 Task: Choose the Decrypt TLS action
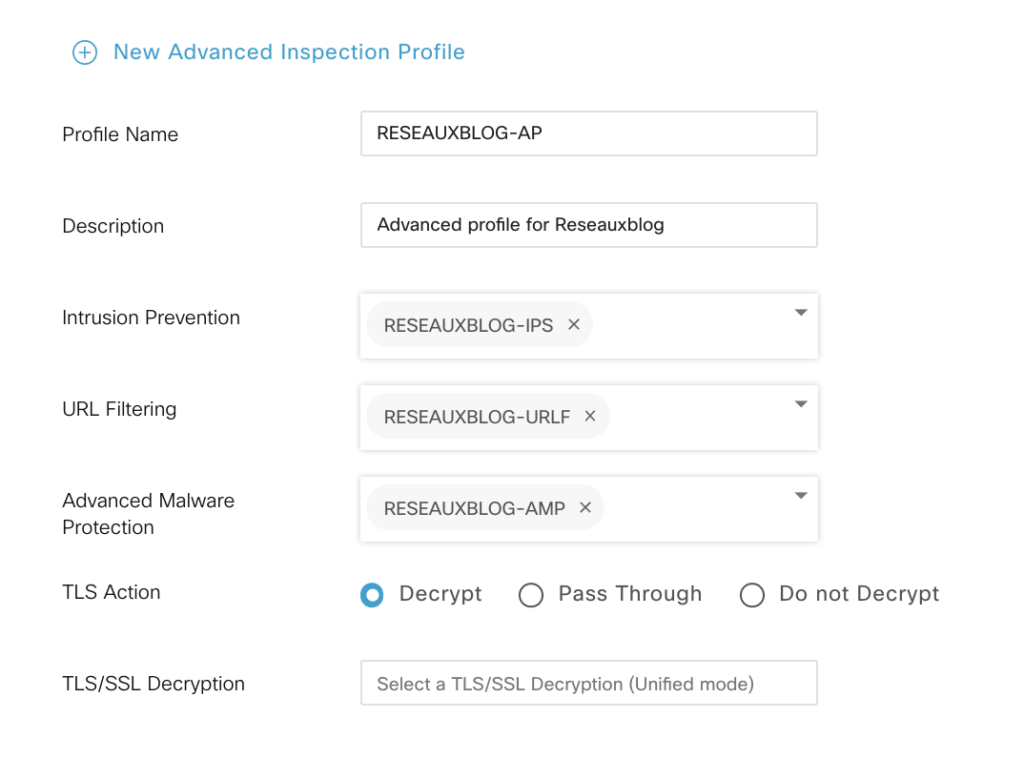pos(372,595)
